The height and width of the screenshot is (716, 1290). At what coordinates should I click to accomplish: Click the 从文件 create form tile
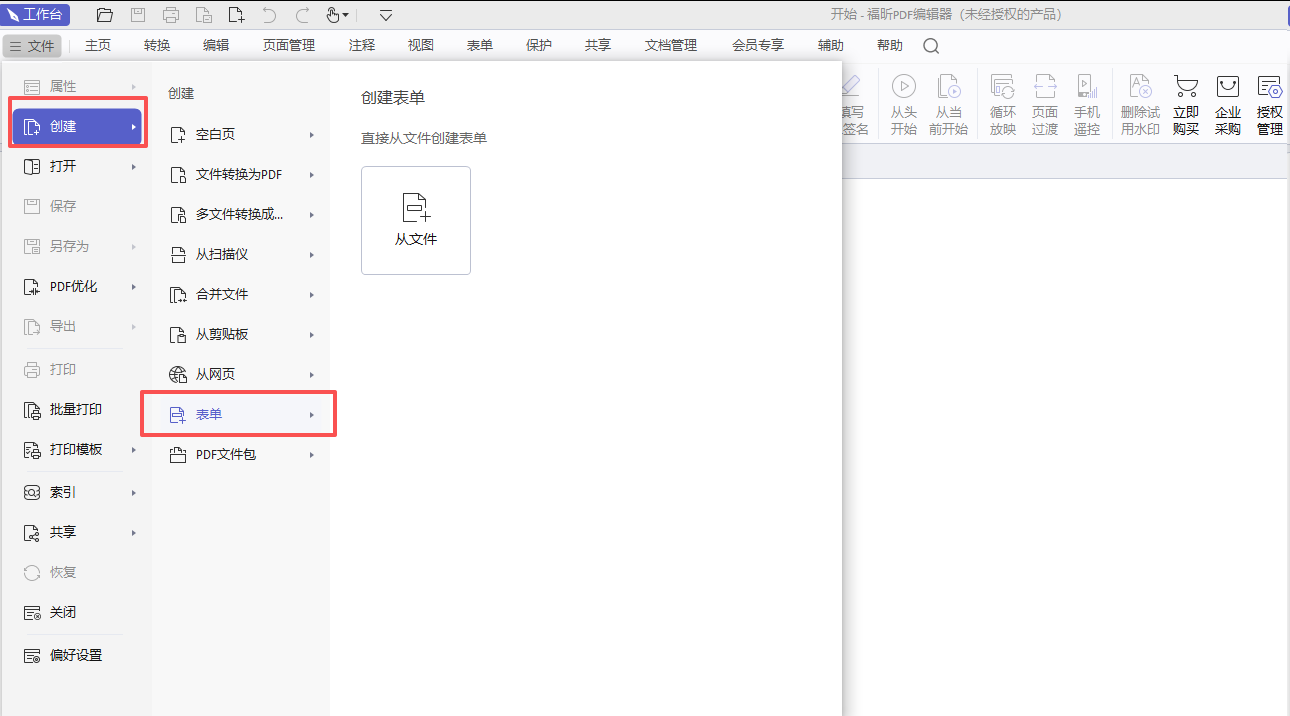coord(415,220)
